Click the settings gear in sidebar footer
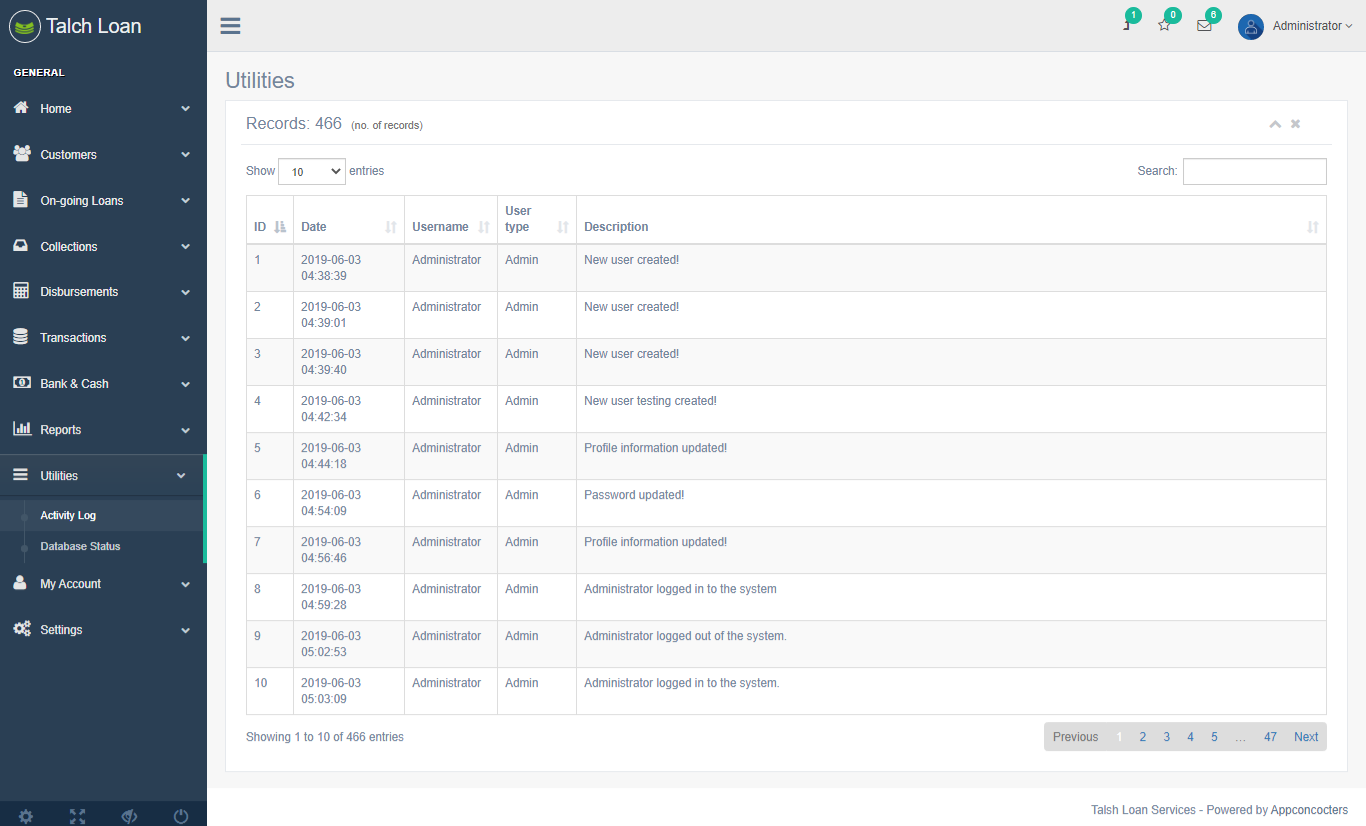 click(26, 816)
